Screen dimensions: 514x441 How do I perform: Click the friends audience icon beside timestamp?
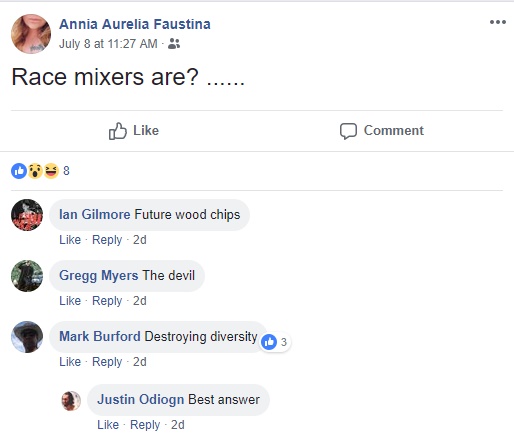click(x=174, y=44)
